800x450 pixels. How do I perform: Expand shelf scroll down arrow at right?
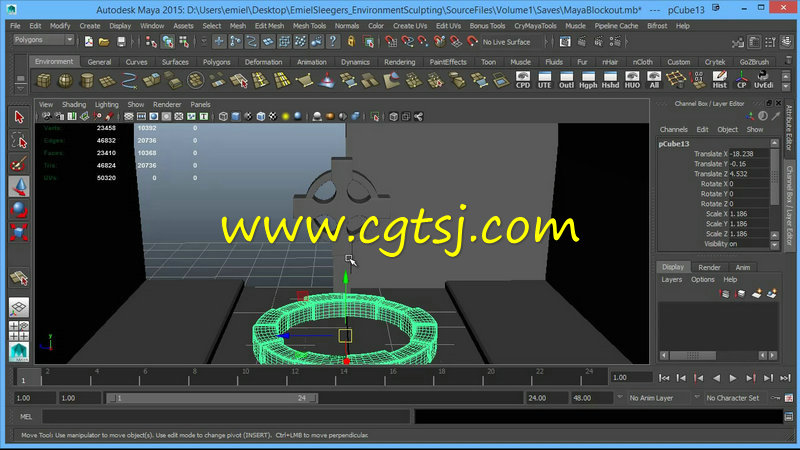[786, 87]
